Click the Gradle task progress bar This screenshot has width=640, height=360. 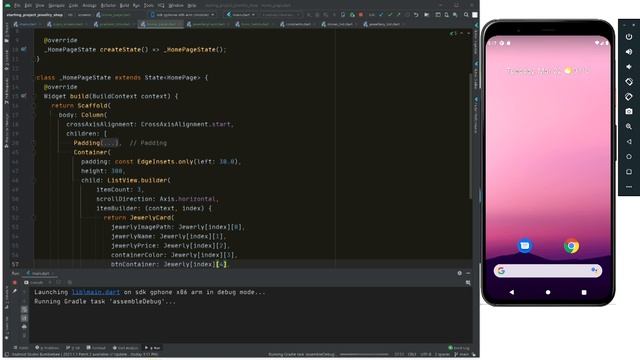[x=364, y=354]
